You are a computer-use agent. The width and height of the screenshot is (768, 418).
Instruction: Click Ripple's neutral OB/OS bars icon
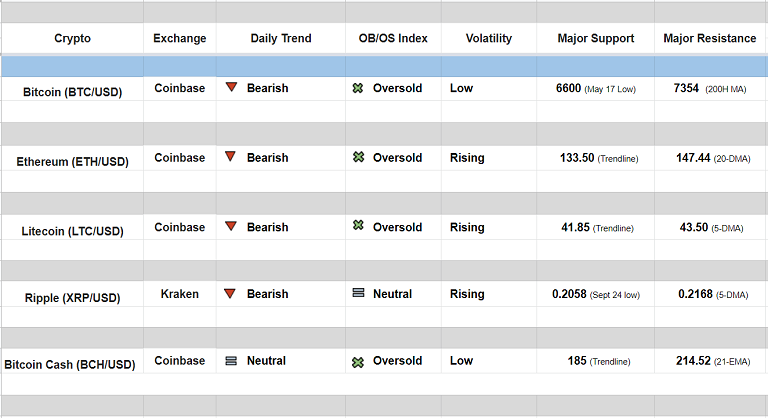click(x=358, y=294)
